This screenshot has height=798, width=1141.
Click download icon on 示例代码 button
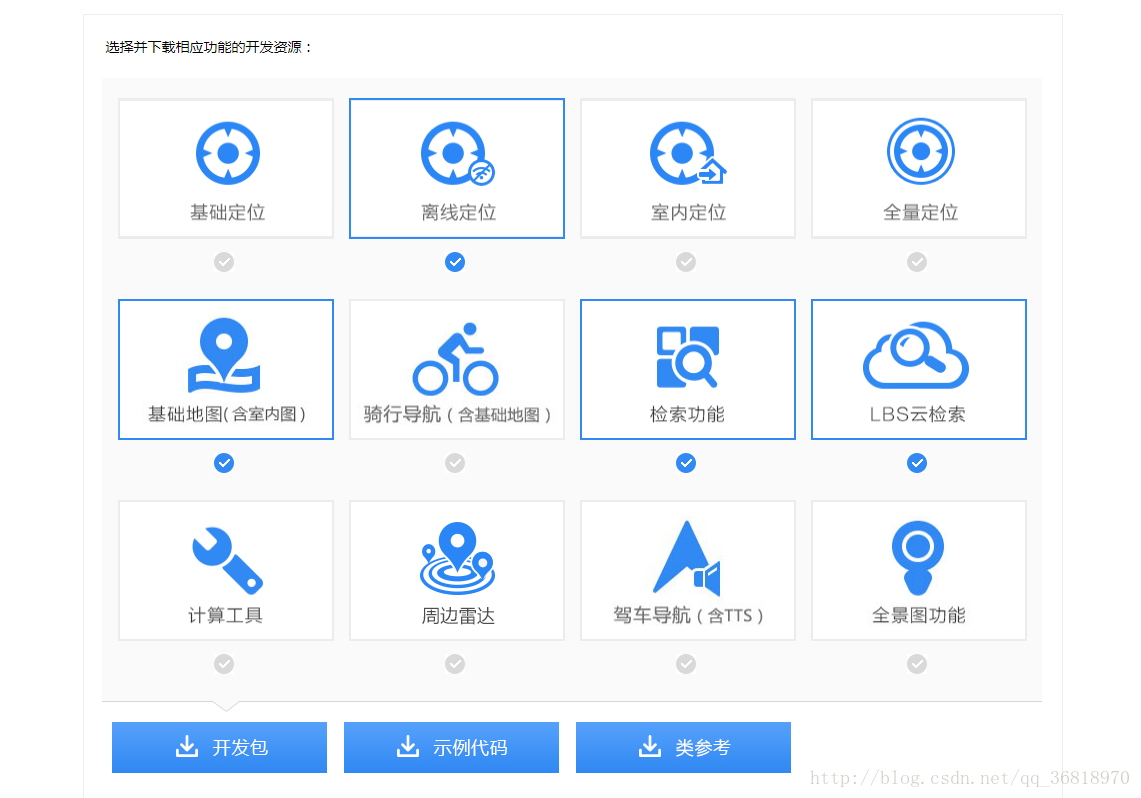(x=408, y=746)
